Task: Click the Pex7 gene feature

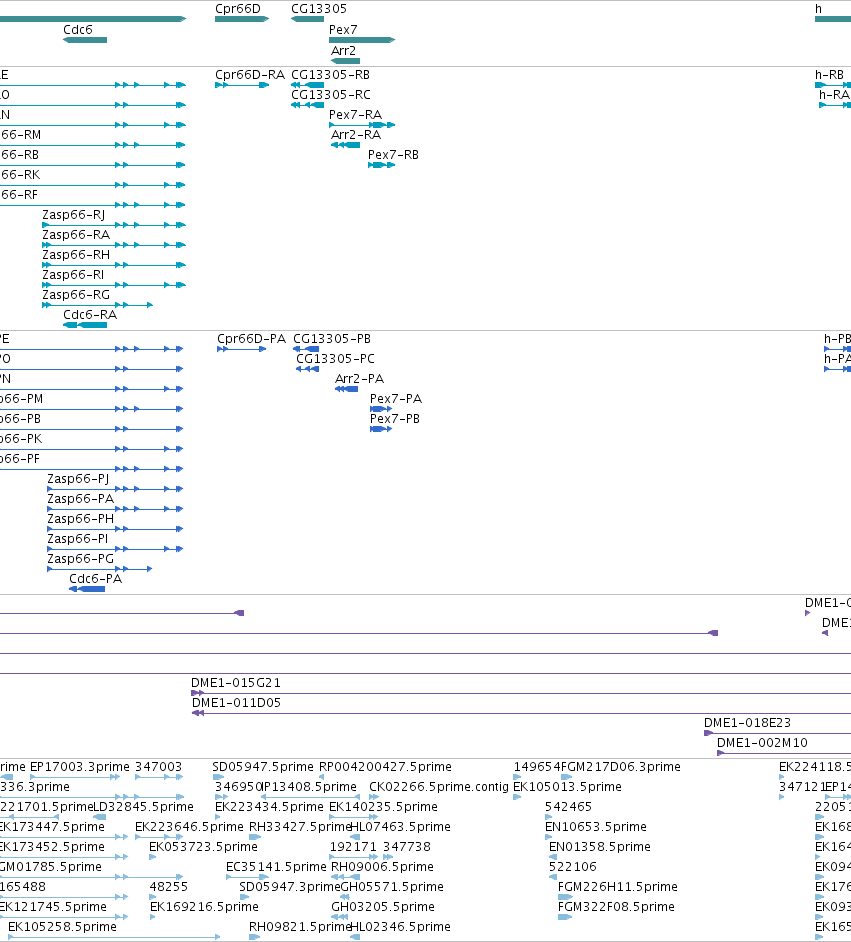Action: (x=362, y=40)
